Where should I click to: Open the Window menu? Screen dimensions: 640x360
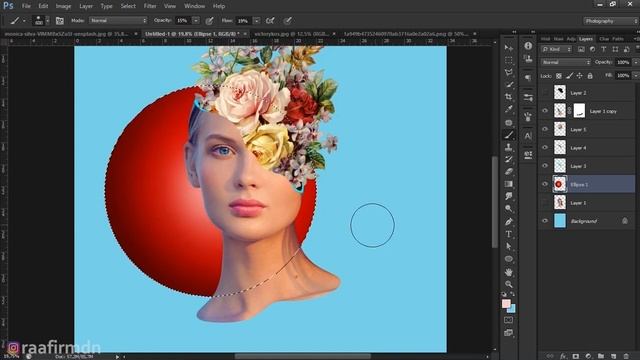pyautogui.click(x=194, y=6)
